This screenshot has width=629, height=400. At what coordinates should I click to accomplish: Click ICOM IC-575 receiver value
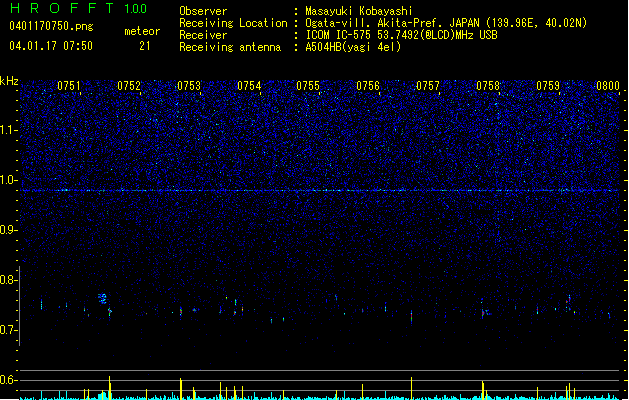(401, 35)
